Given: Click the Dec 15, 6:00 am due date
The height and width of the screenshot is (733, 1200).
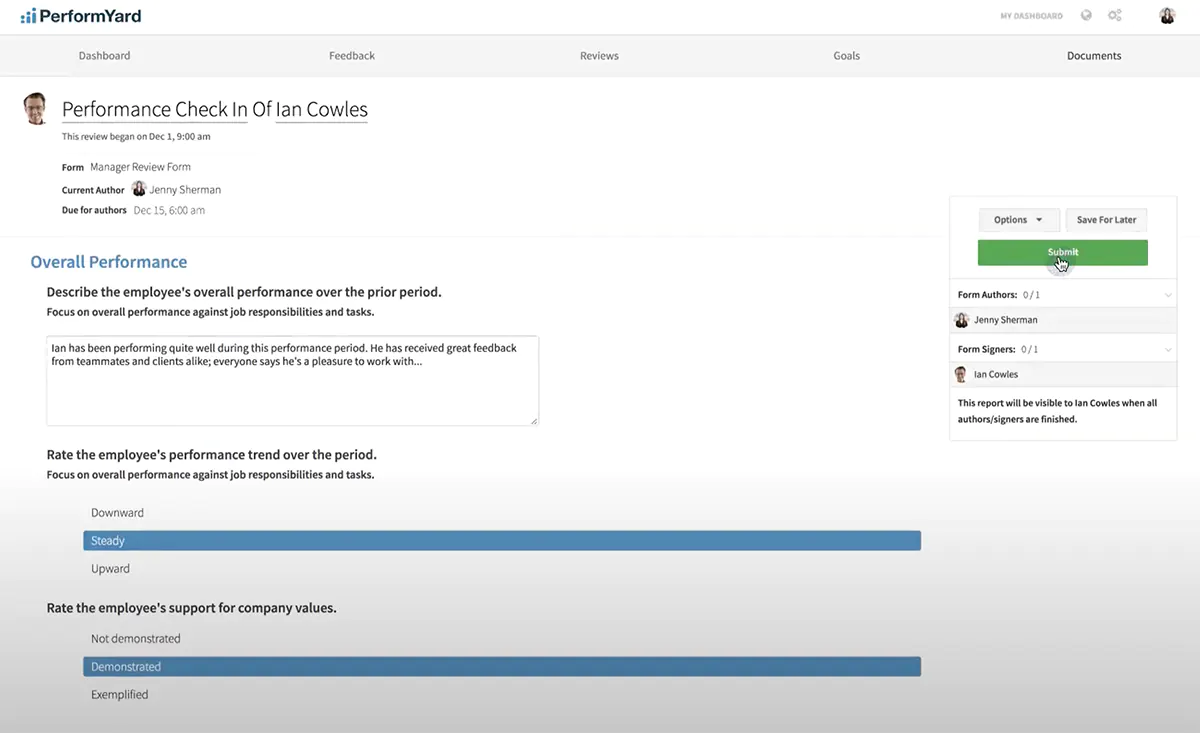Looking at the screenshot, I should click(169, 210).
